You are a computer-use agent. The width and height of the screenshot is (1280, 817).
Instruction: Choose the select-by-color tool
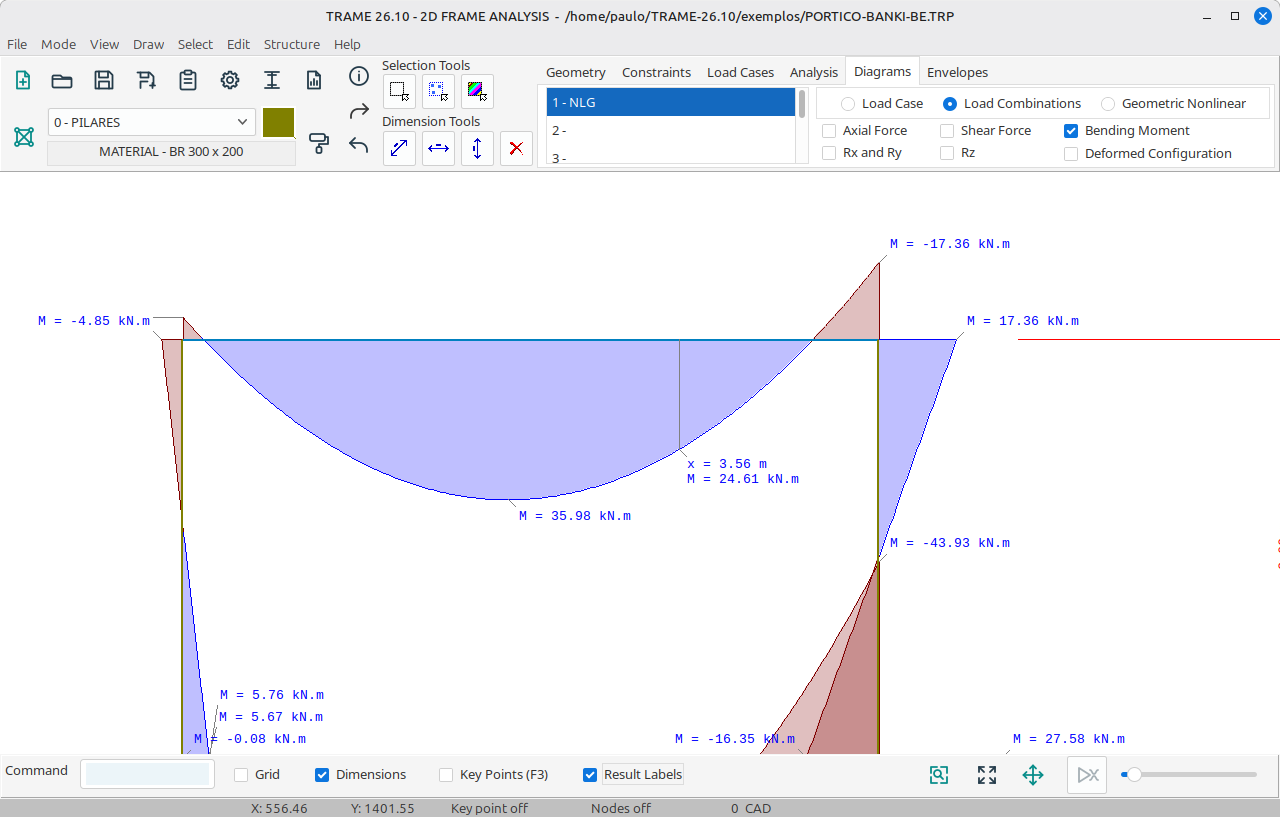pos(477,92)
